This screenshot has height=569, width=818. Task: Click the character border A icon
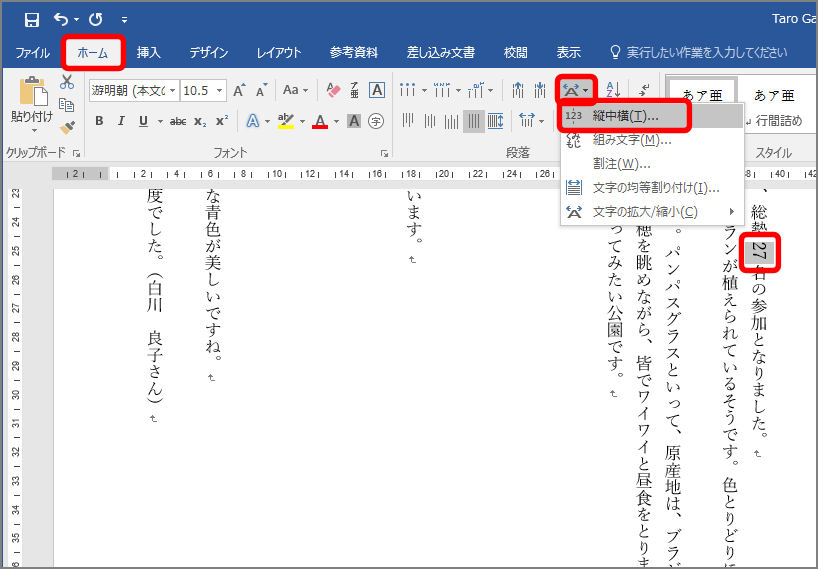pyautogui.click(x=377, y=90)
